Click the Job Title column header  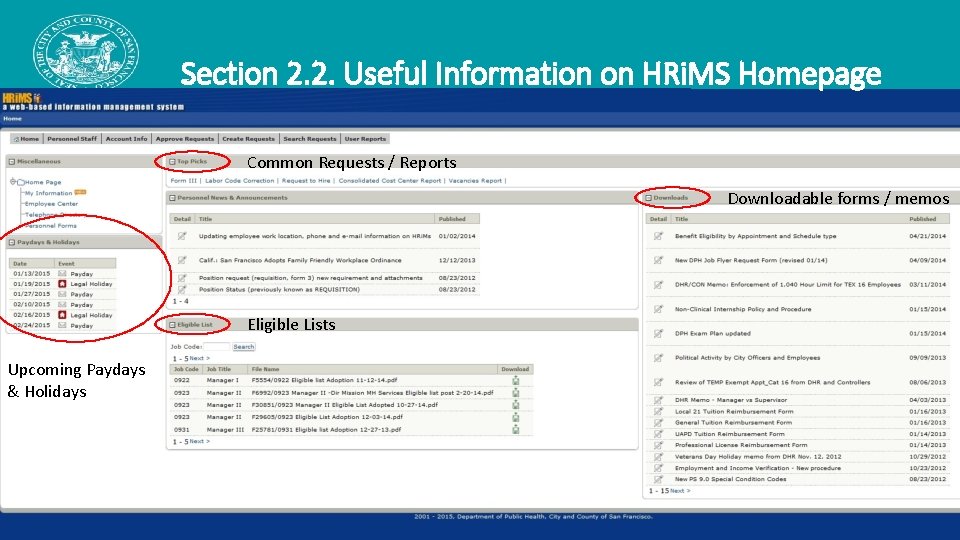pyautogui.click(x=219, y=369)
